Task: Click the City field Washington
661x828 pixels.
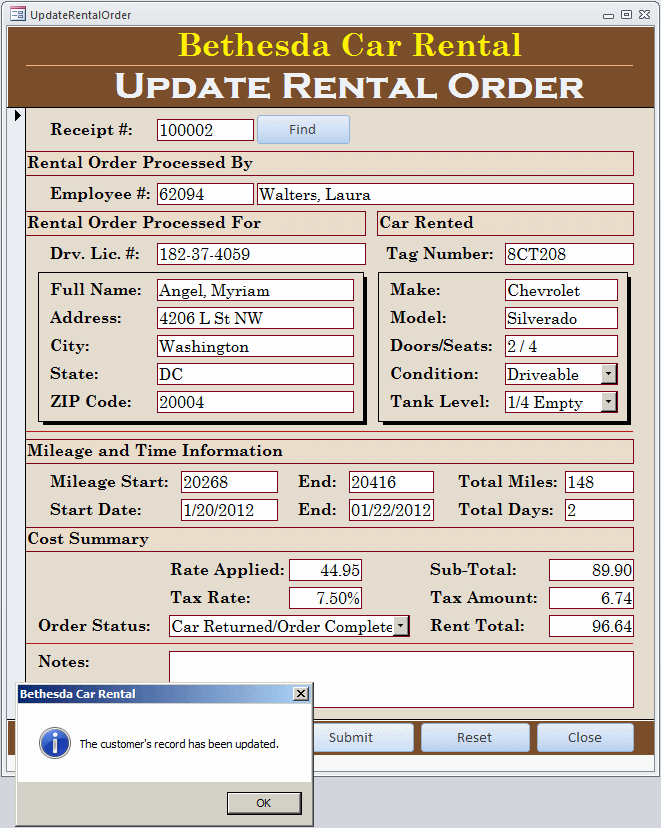Action: click(x=255, y=346)
